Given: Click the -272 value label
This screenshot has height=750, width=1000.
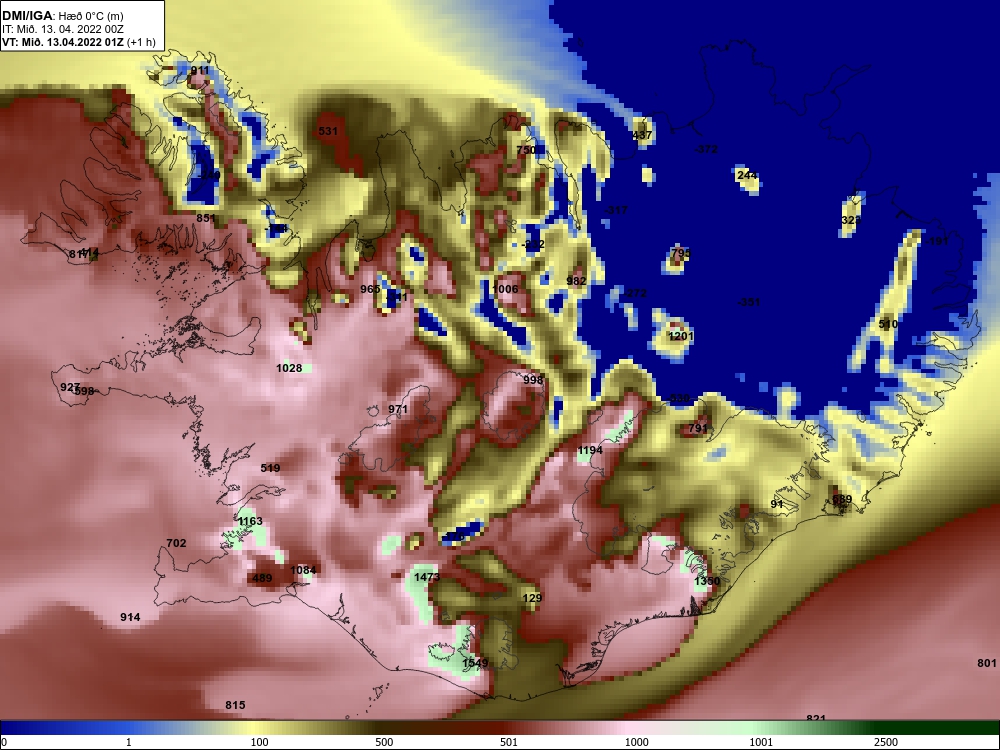Looking at the screenshot, I should [x=635, y=293].
